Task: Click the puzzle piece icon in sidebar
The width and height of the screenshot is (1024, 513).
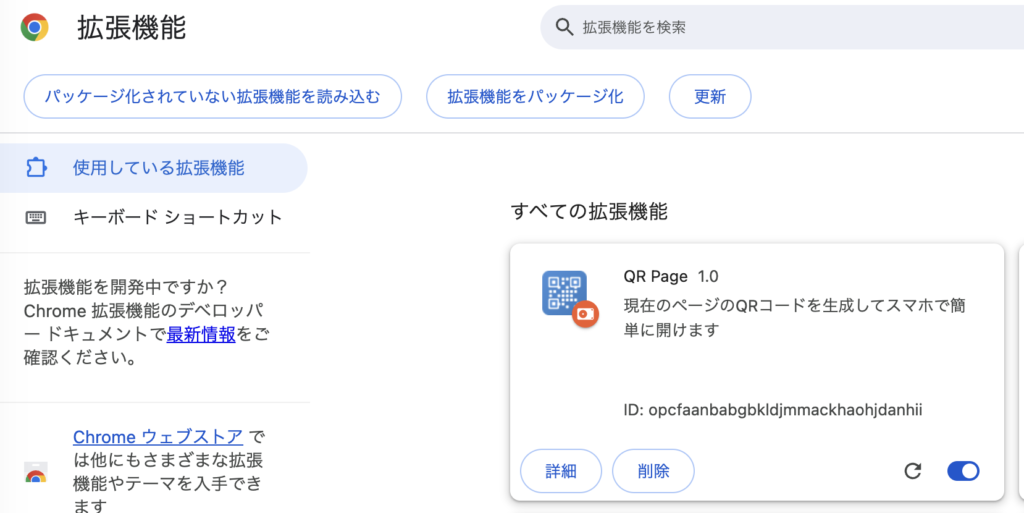Action: click(36, 168)
